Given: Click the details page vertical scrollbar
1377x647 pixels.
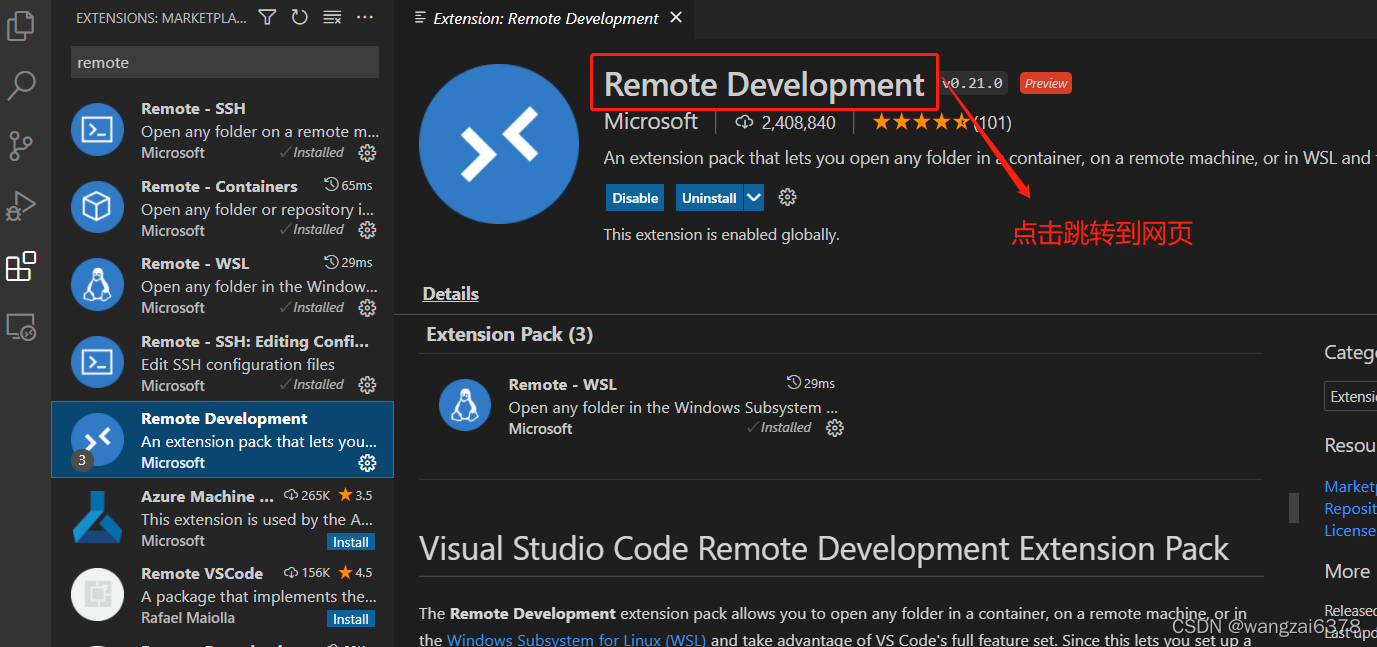Looking at the screenshot, I should (1294, 507).
